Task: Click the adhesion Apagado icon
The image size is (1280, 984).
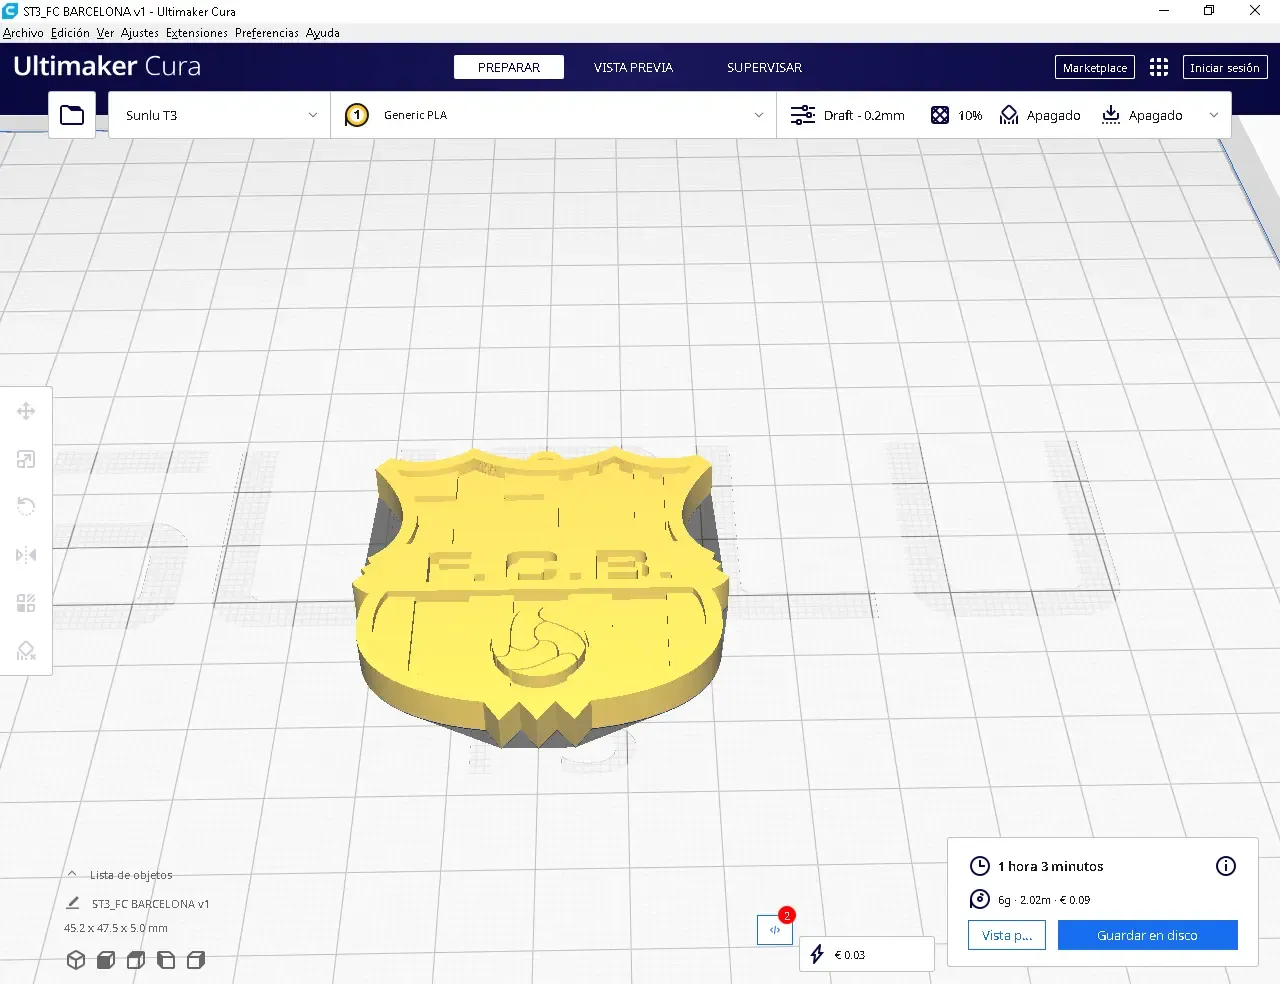Action: coord(1111,115)
